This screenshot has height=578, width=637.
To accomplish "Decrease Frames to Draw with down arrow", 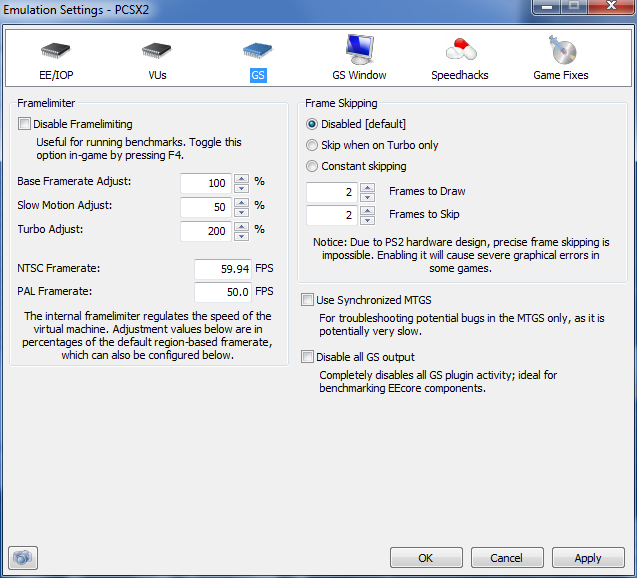I will pos(367,197).
